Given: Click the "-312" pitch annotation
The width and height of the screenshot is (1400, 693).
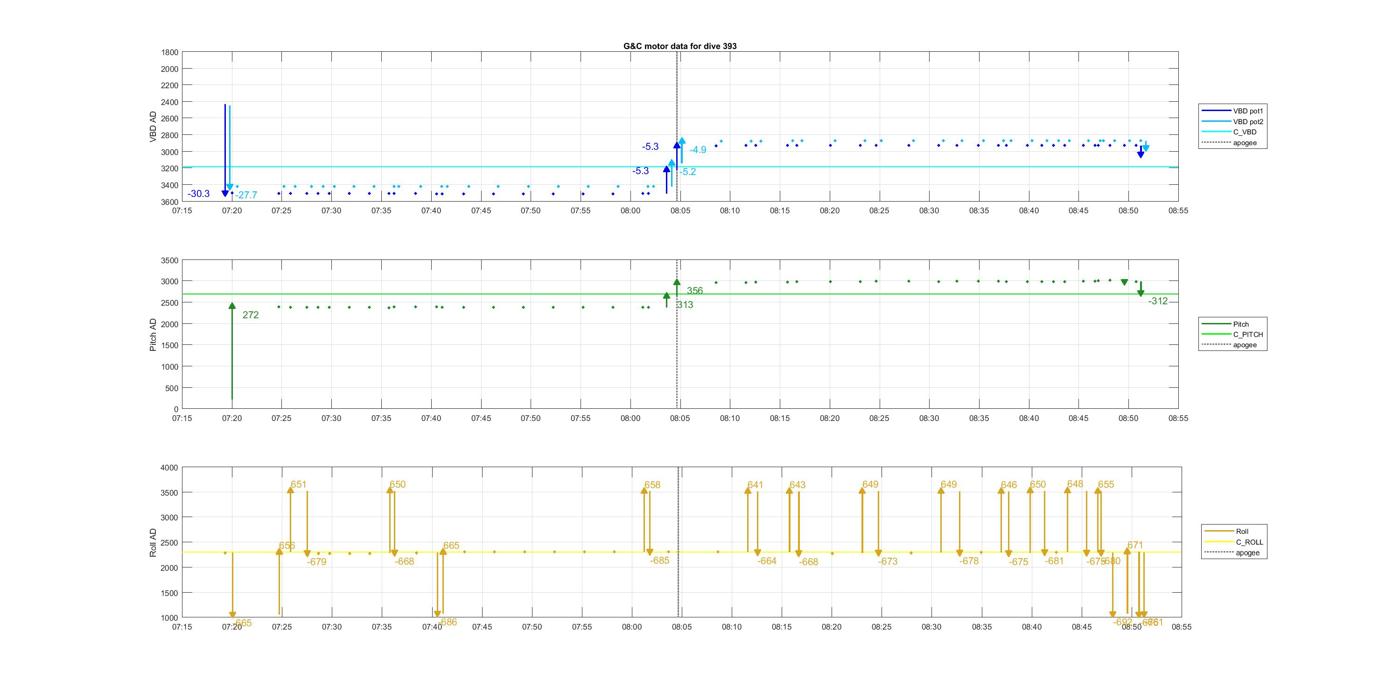Looking at the screenshot, I should point(1158,301).
